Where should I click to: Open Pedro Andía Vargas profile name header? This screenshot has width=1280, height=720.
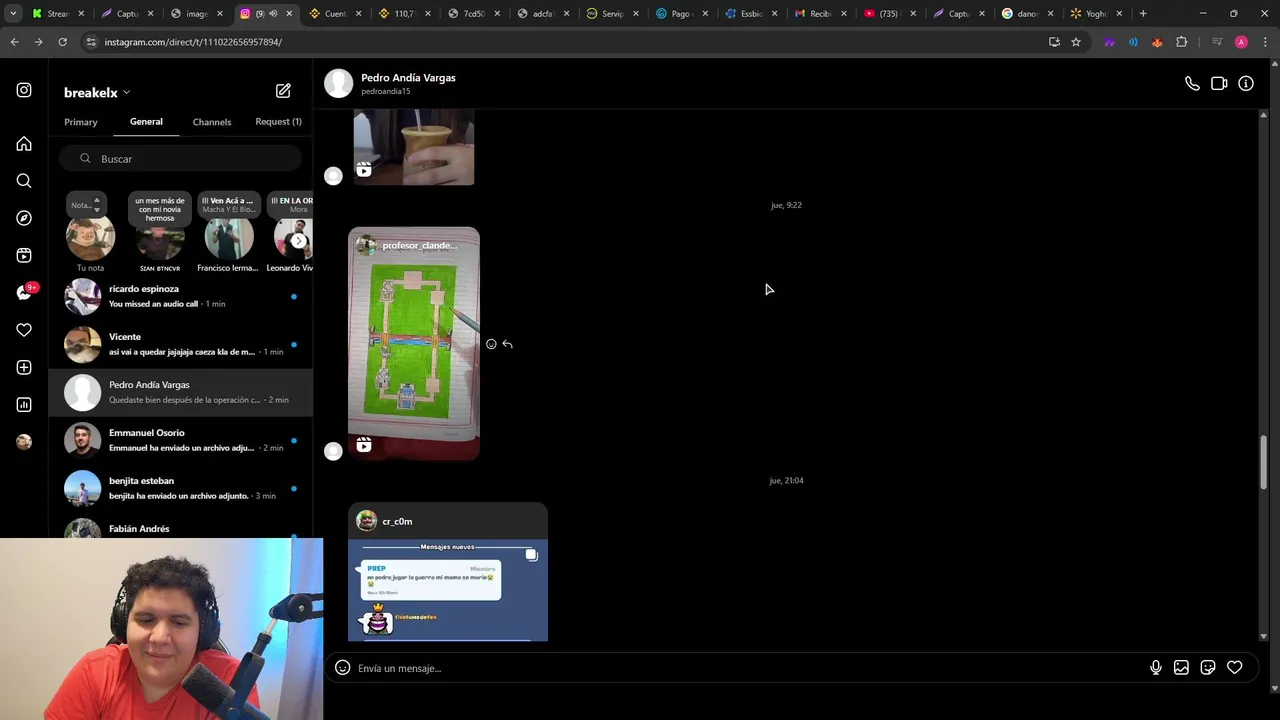pos(408,78)
